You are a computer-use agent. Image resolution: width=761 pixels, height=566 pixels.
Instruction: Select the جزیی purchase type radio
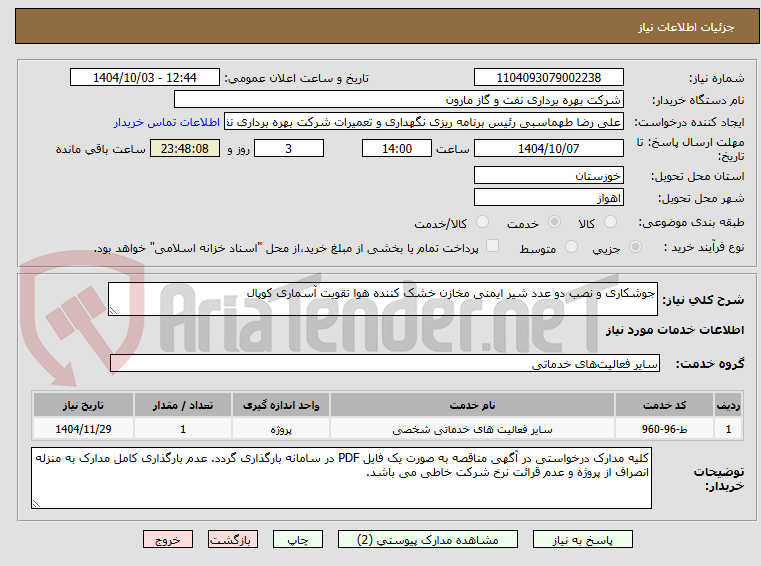coord(635,247)
